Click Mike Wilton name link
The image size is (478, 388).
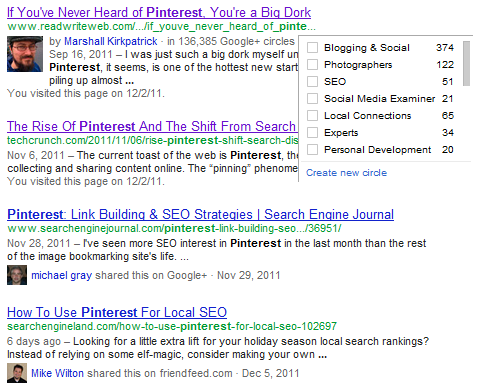(x=57, y=373)
